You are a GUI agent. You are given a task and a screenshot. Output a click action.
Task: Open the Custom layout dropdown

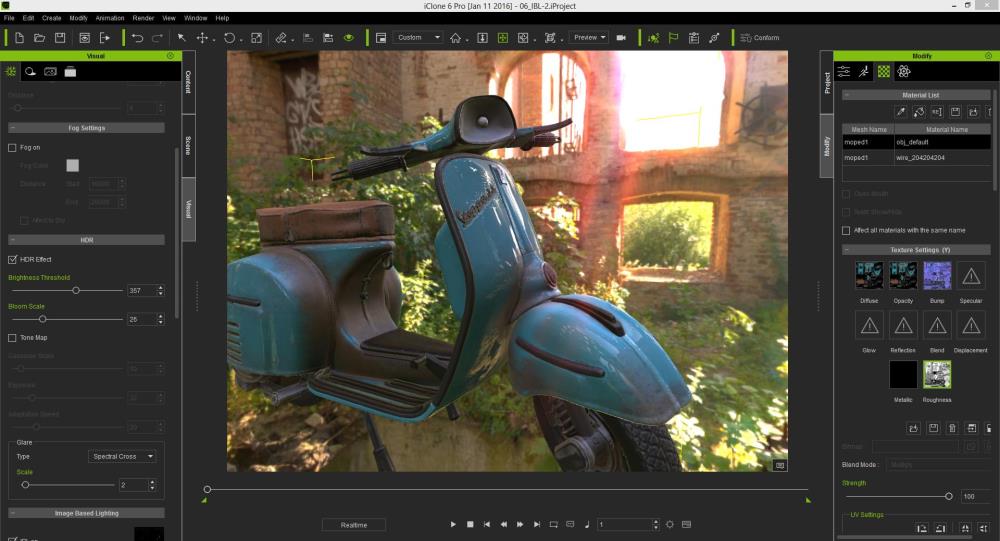[418, 38]
